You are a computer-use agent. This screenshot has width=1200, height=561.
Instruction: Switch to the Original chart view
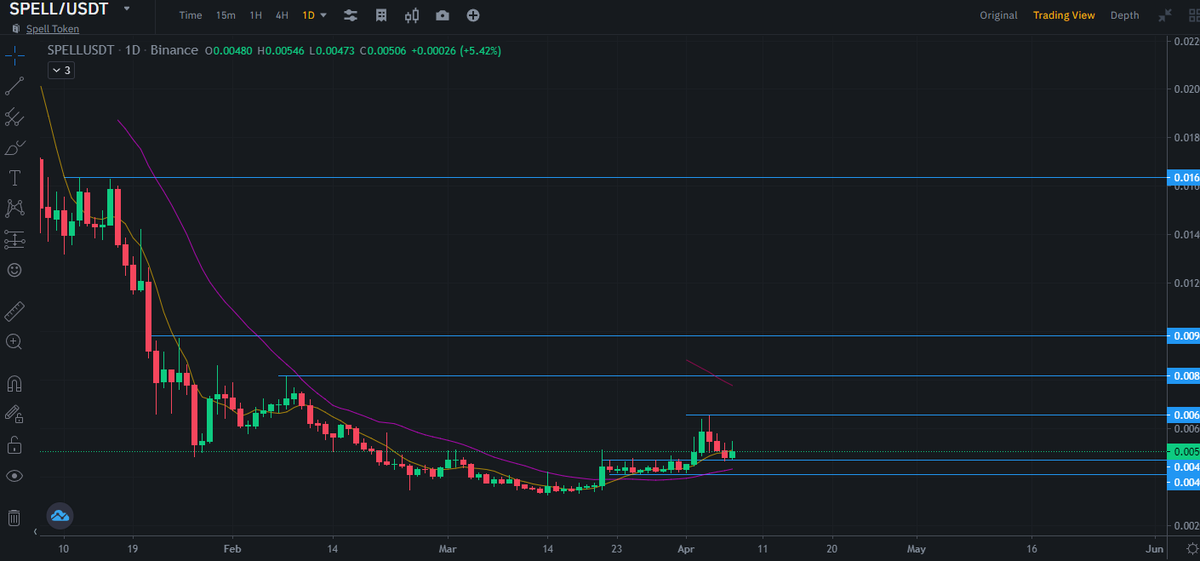998,15
